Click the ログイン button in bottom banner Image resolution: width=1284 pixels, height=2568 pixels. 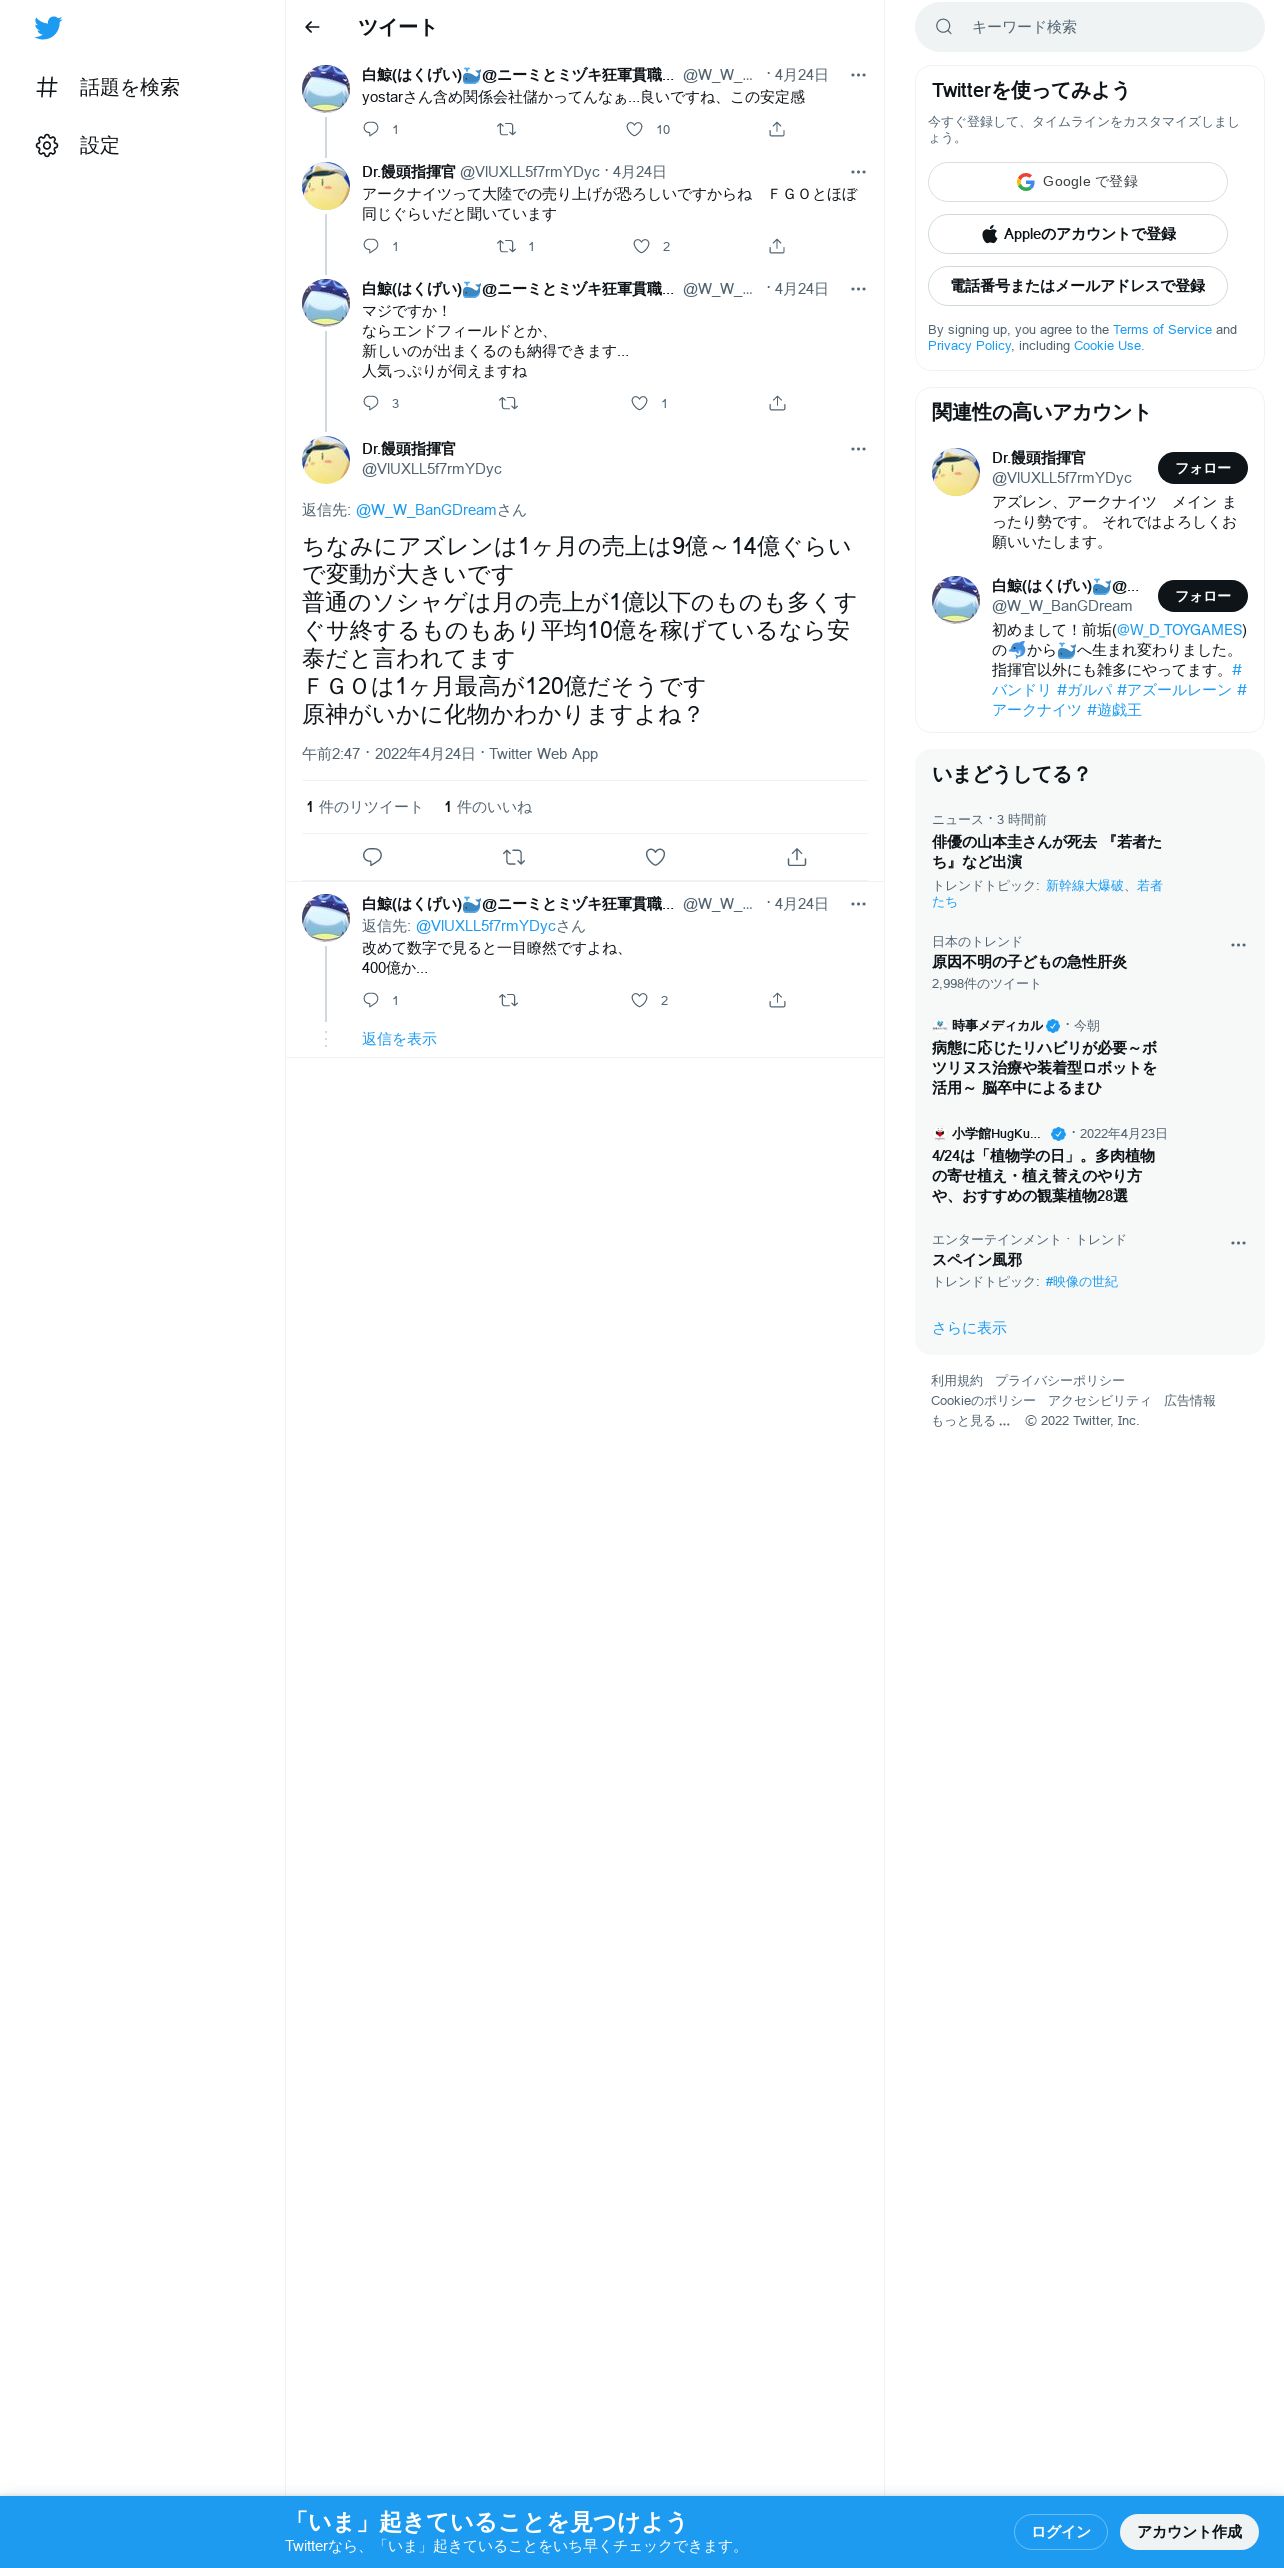pyautogui.click(x=1061, y=2532)
